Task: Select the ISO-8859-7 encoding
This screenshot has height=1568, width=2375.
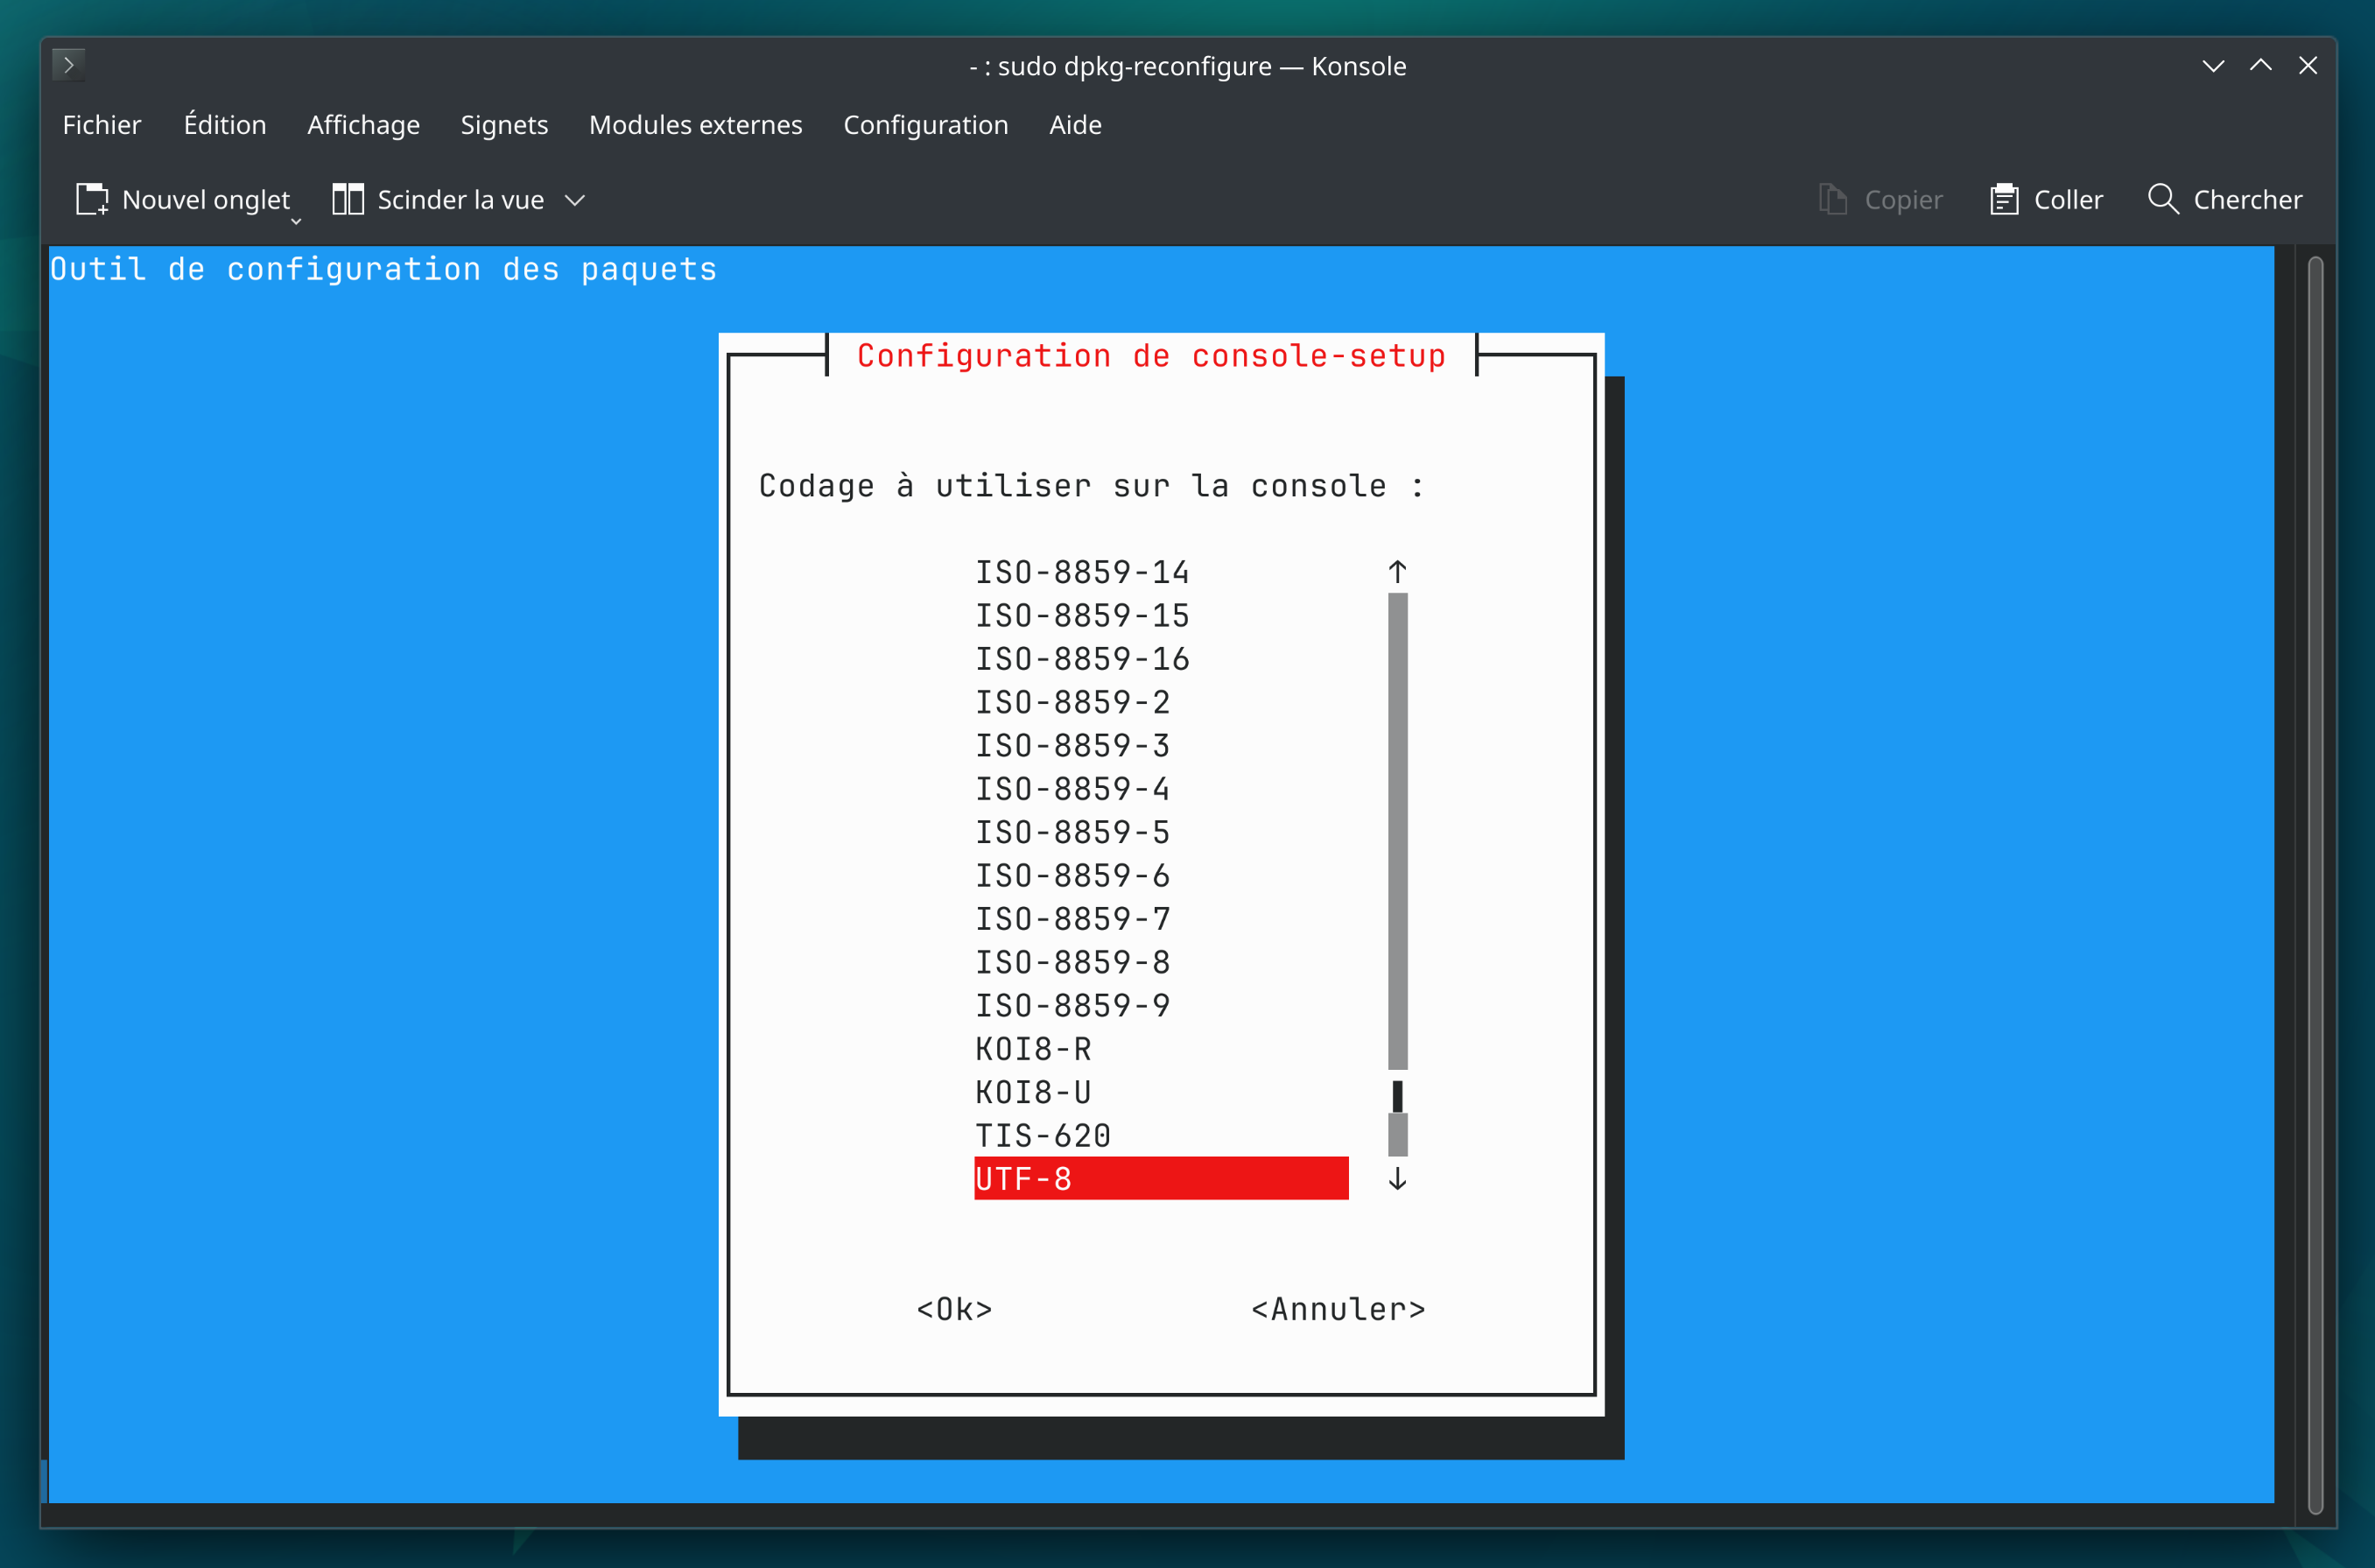Action: pyautogui.click(x=1072, y=919)
